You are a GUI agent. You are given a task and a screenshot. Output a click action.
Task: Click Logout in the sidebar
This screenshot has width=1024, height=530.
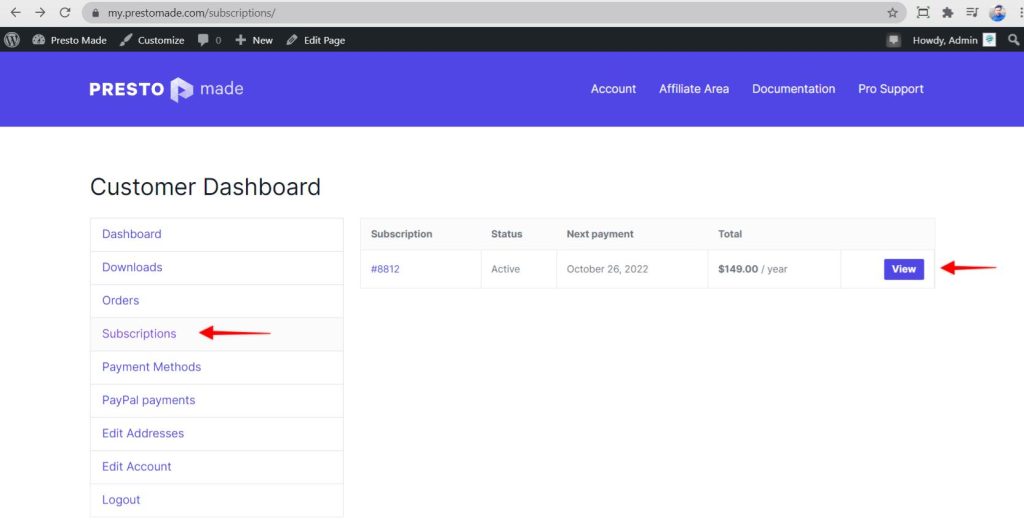coord(121,500)
